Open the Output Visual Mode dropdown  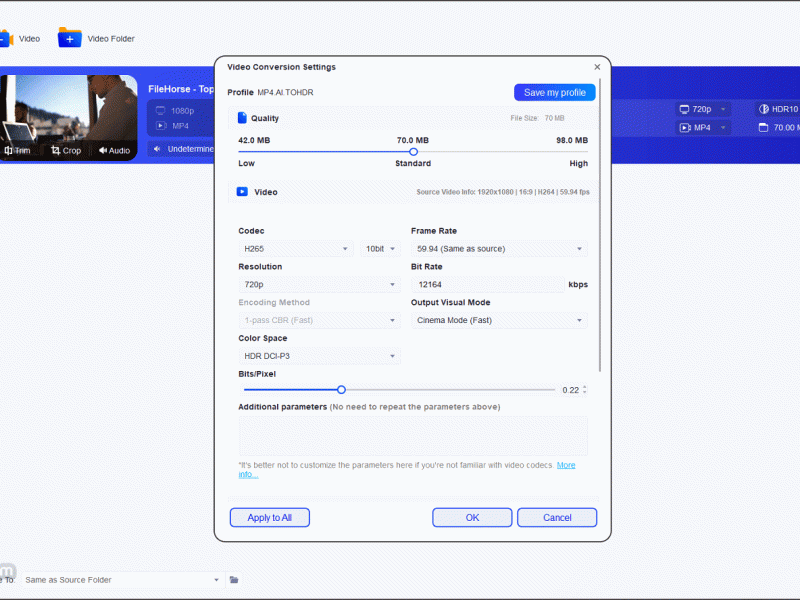pos(499,320)
